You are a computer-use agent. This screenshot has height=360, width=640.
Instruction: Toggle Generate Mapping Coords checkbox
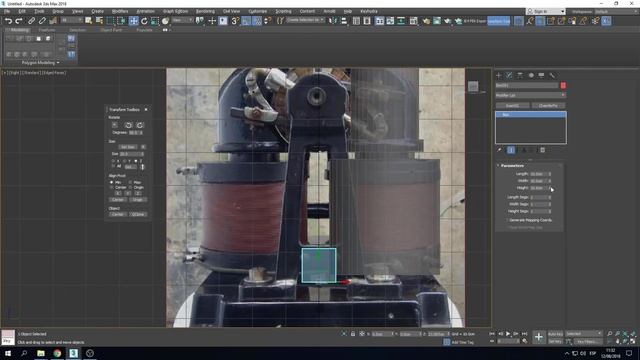507,220
